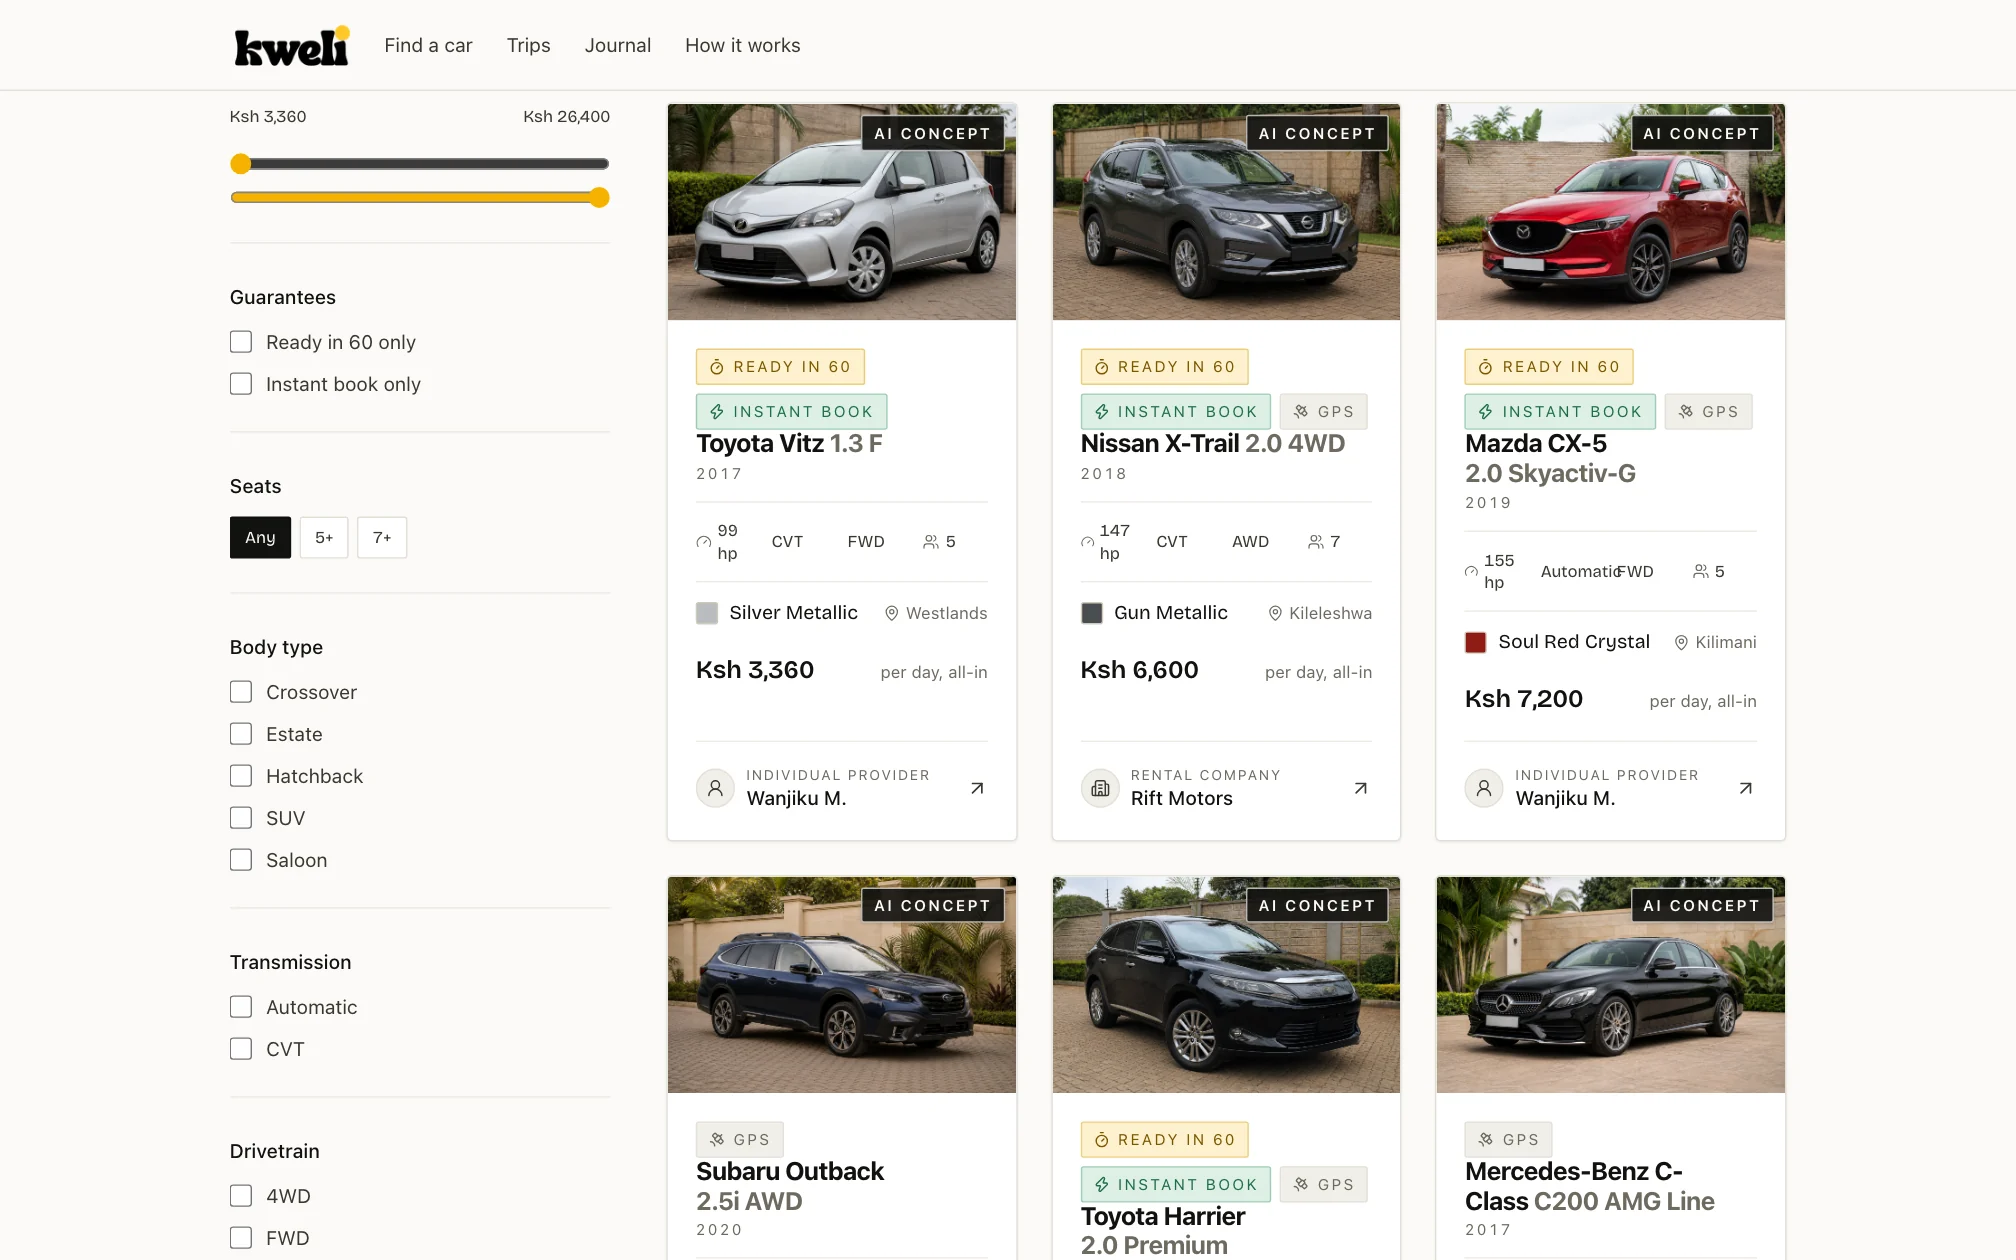This screenshot has height=1260, width=2016.
Task: Open the Nissan X-Trail car photo
Action: click(1226, 212)
